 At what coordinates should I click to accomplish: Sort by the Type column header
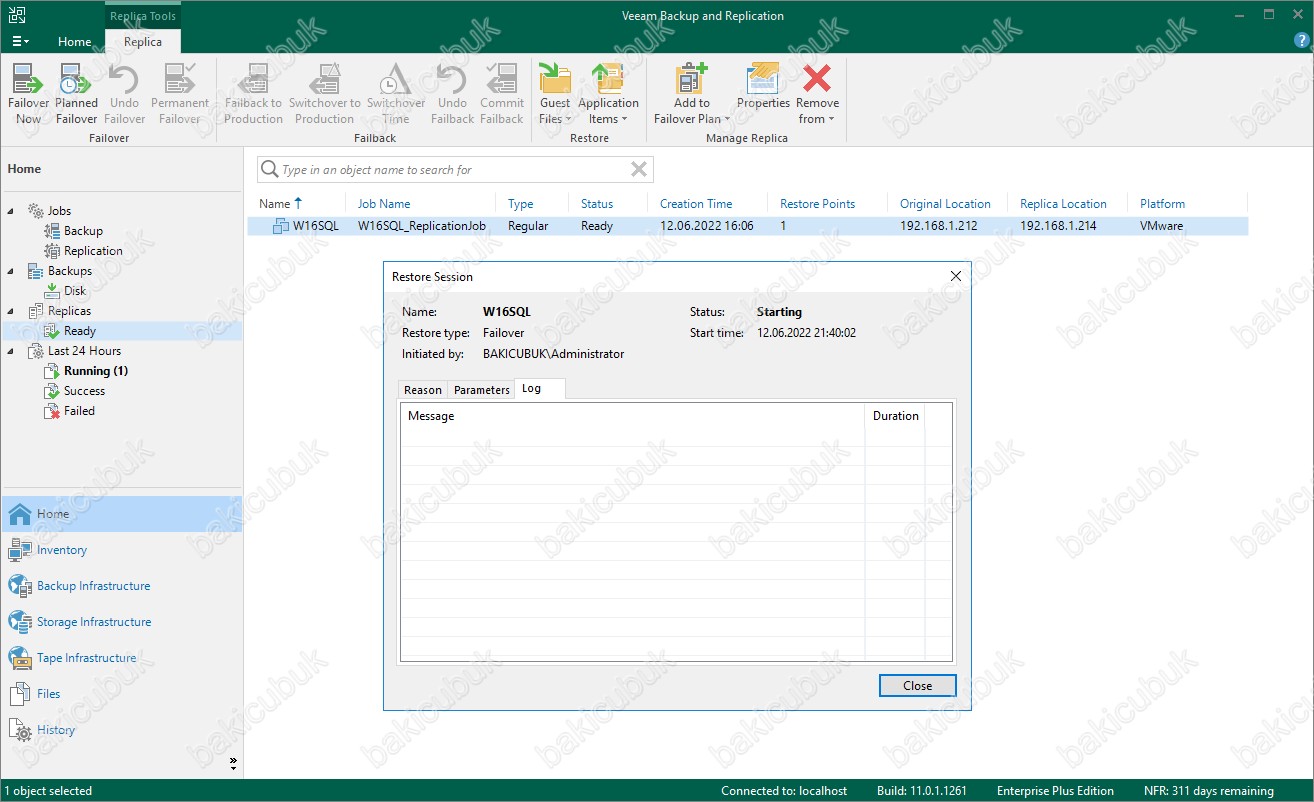(x=521, y=204)
